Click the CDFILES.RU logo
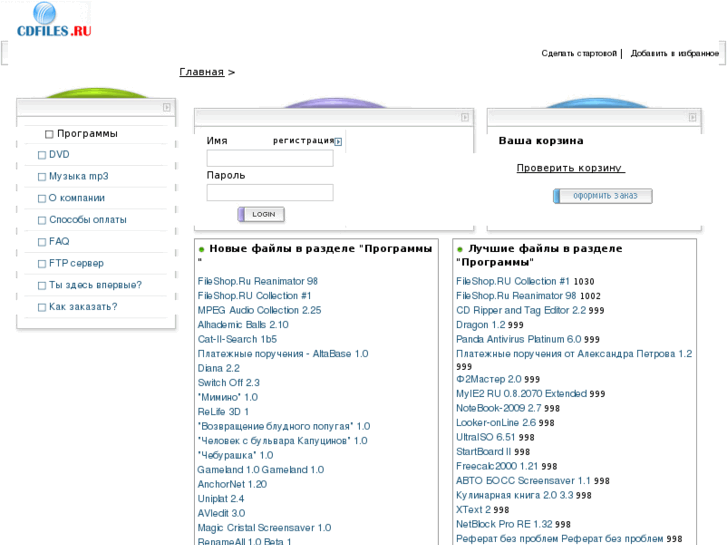This screenshot has height=545, width=727. 54,20
